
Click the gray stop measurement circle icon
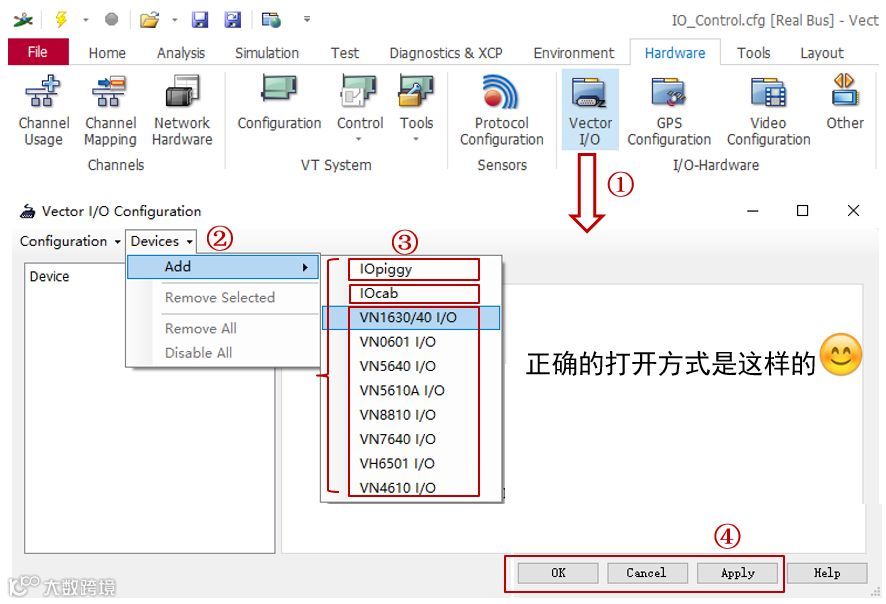coord(112,20)
